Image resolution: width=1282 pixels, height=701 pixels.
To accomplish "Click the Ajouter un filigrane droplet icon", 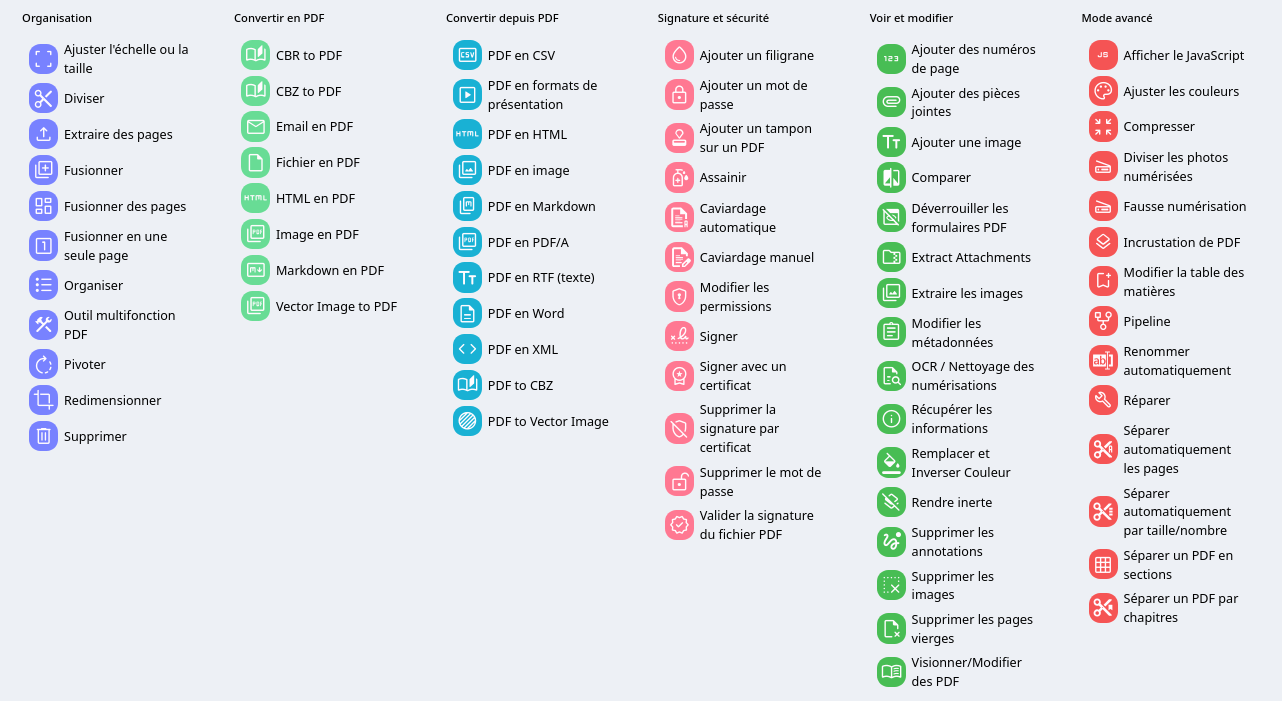I will (x=679, y=55).
